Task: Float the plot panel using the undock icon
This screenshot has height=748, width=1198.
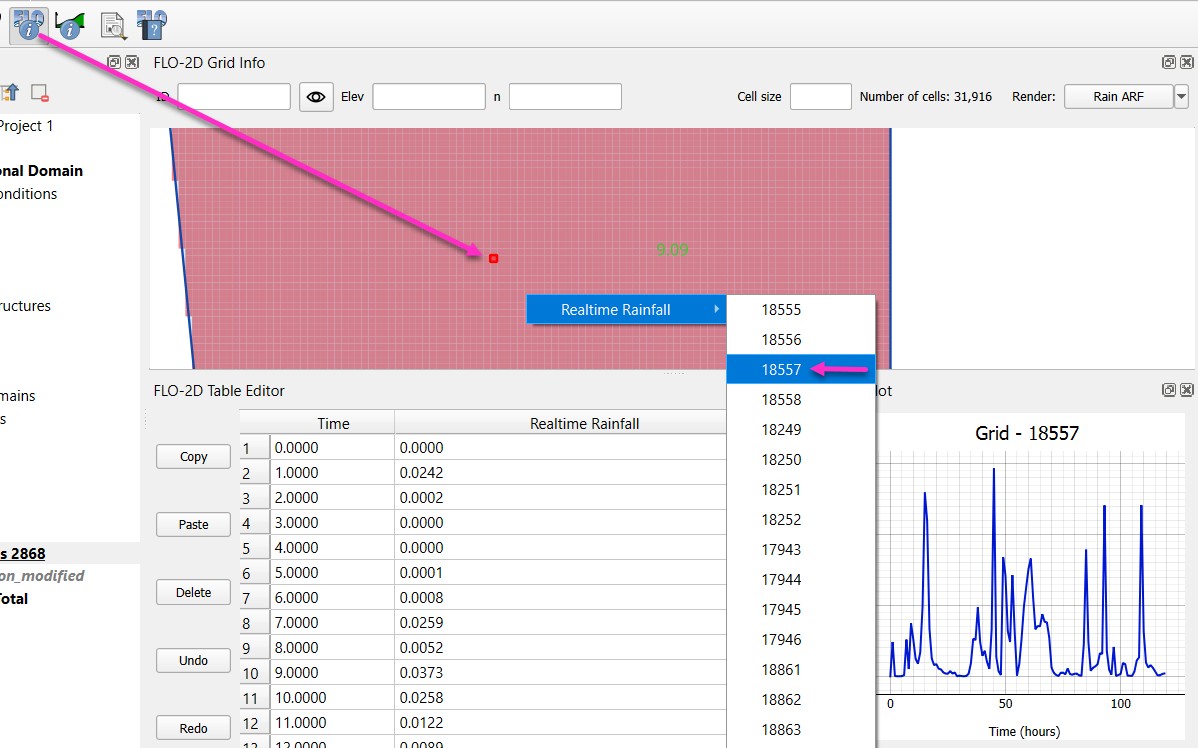Action: pyautogui.click(x=1168, y=390)
